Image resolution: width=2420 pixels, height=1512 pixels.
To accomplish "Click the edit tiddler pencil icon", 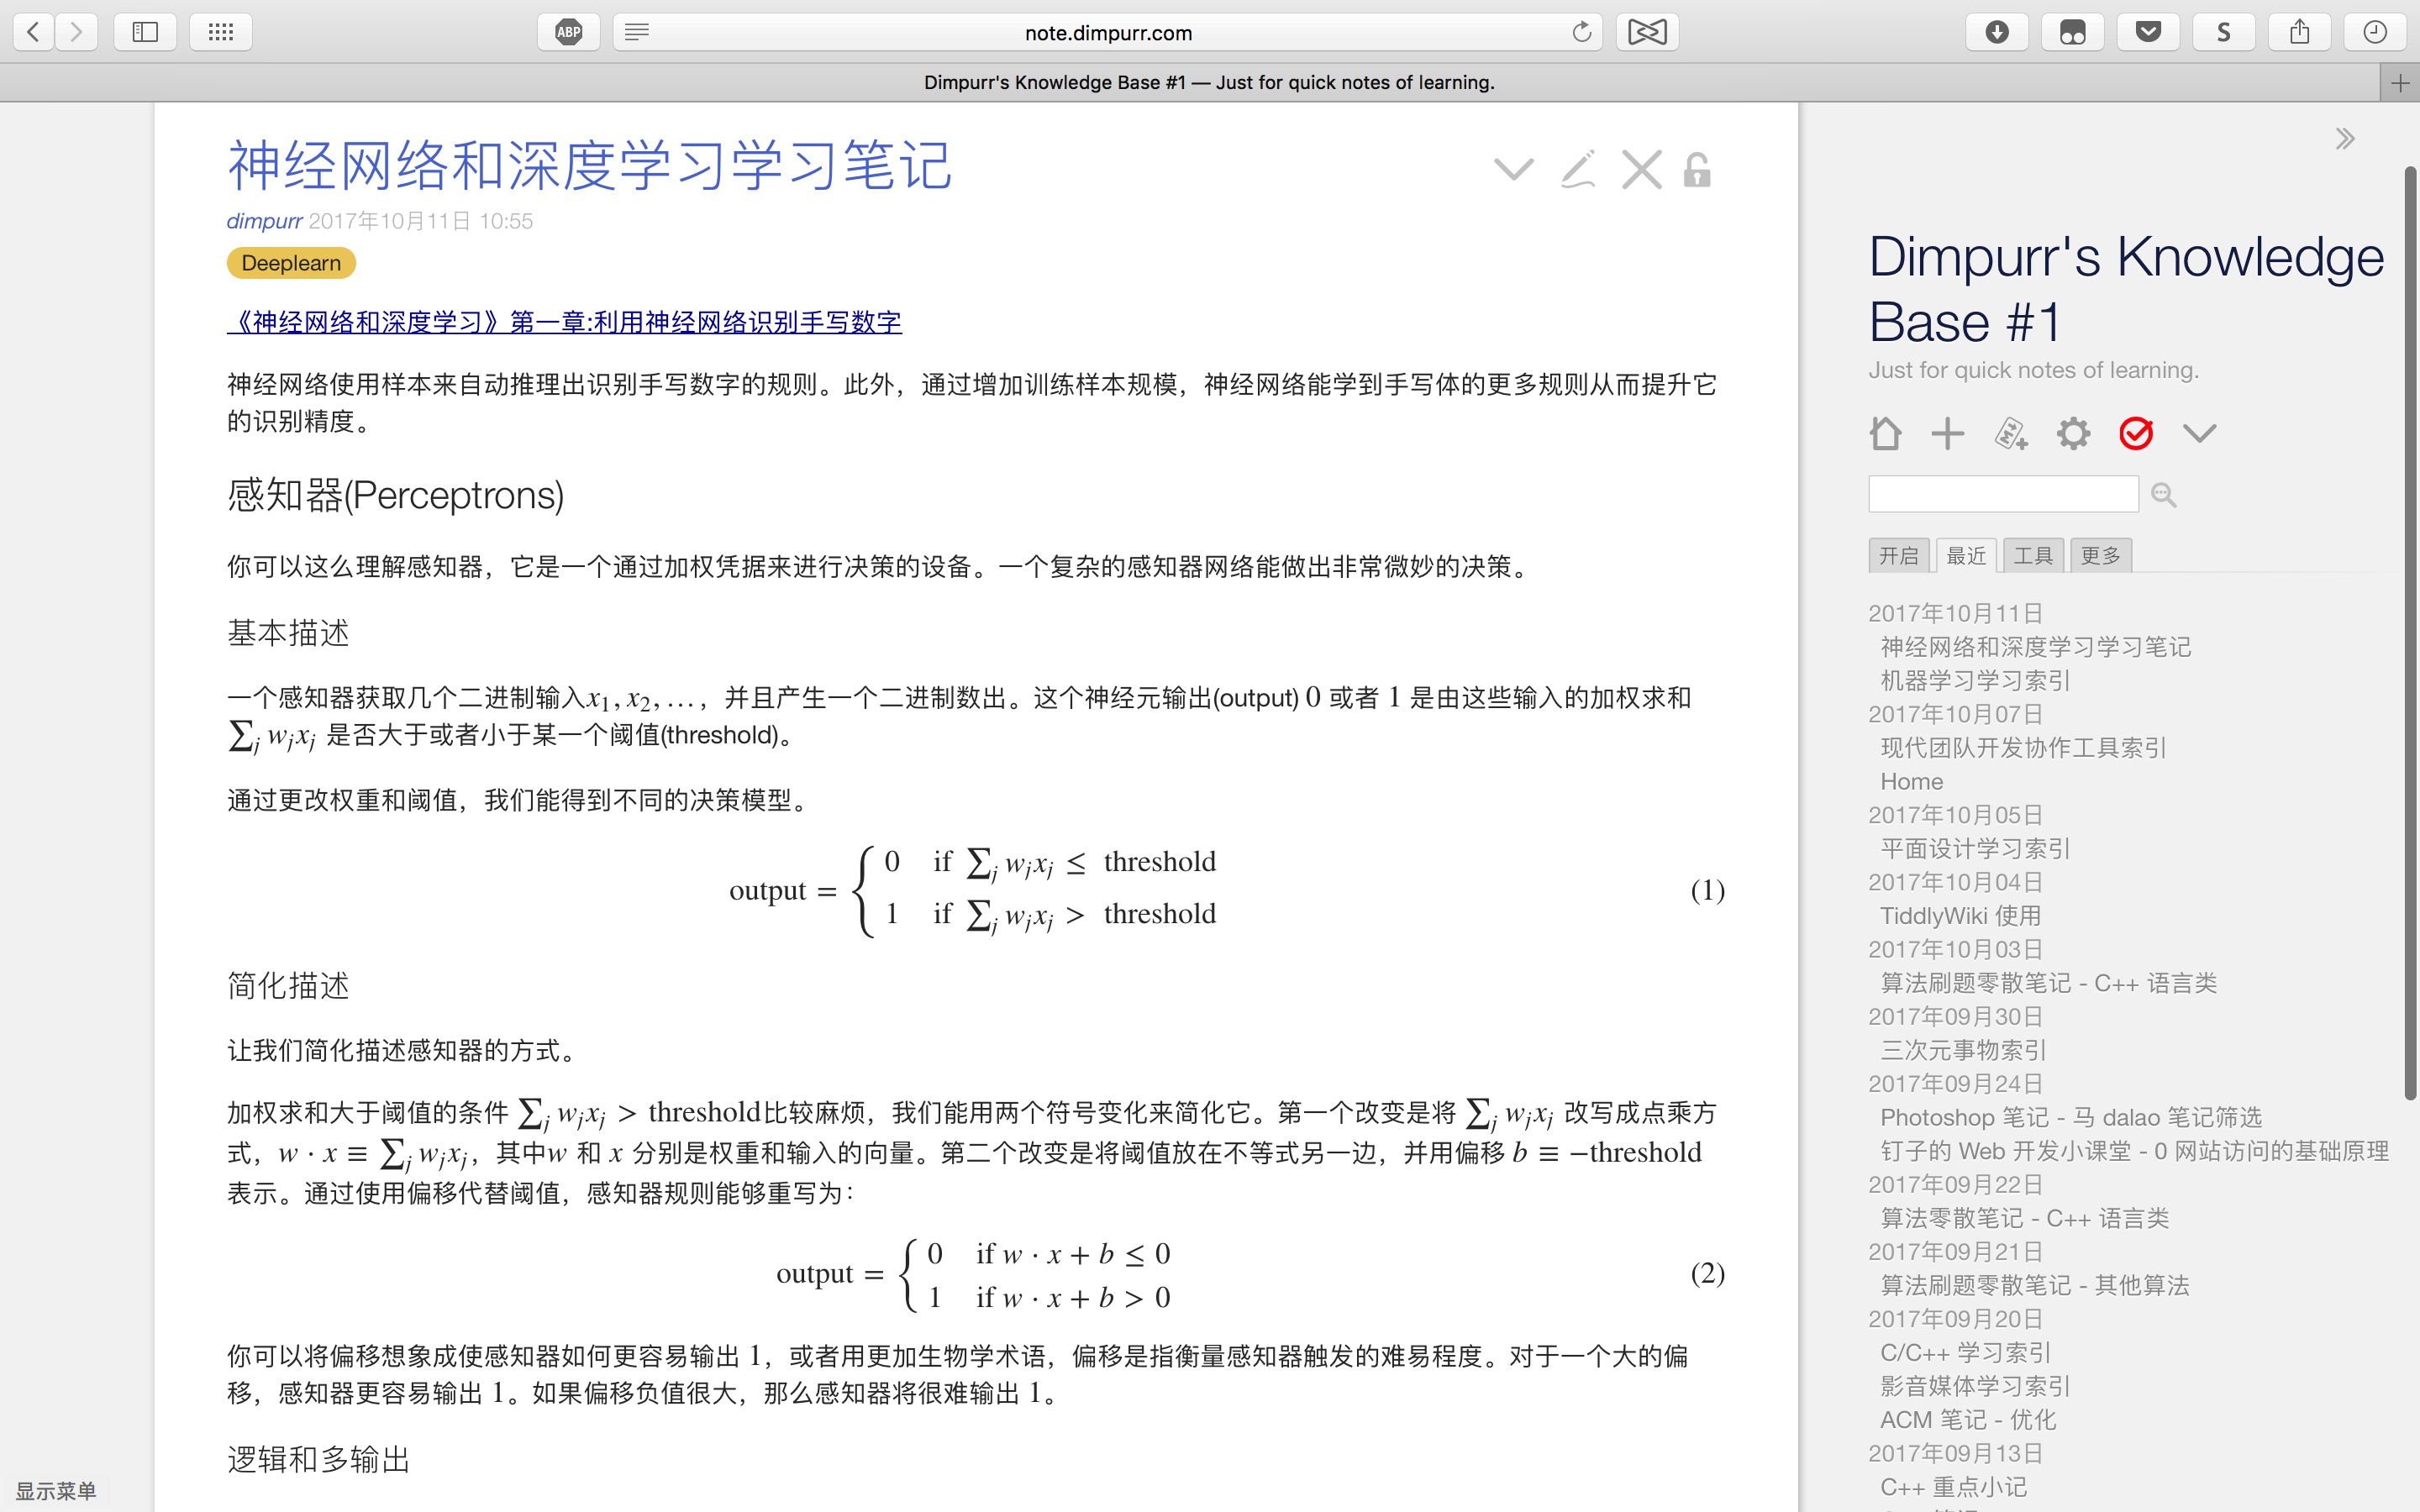I will point(1577,170).
